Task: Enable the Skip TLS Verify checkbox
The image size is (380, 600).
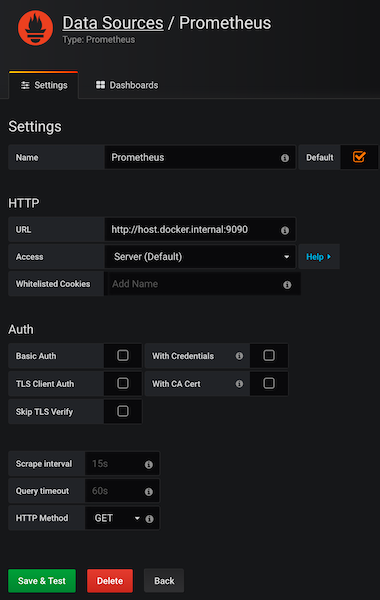Action: click(x=123, y=411)
